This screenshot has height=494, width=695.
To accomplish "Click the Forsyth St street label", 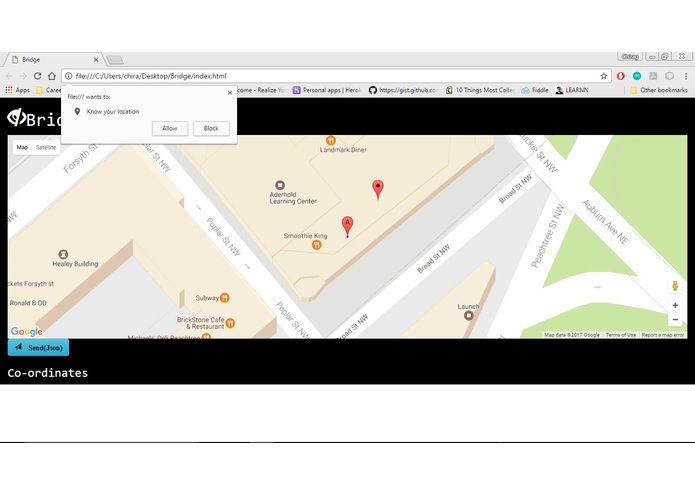I will 80,159.
